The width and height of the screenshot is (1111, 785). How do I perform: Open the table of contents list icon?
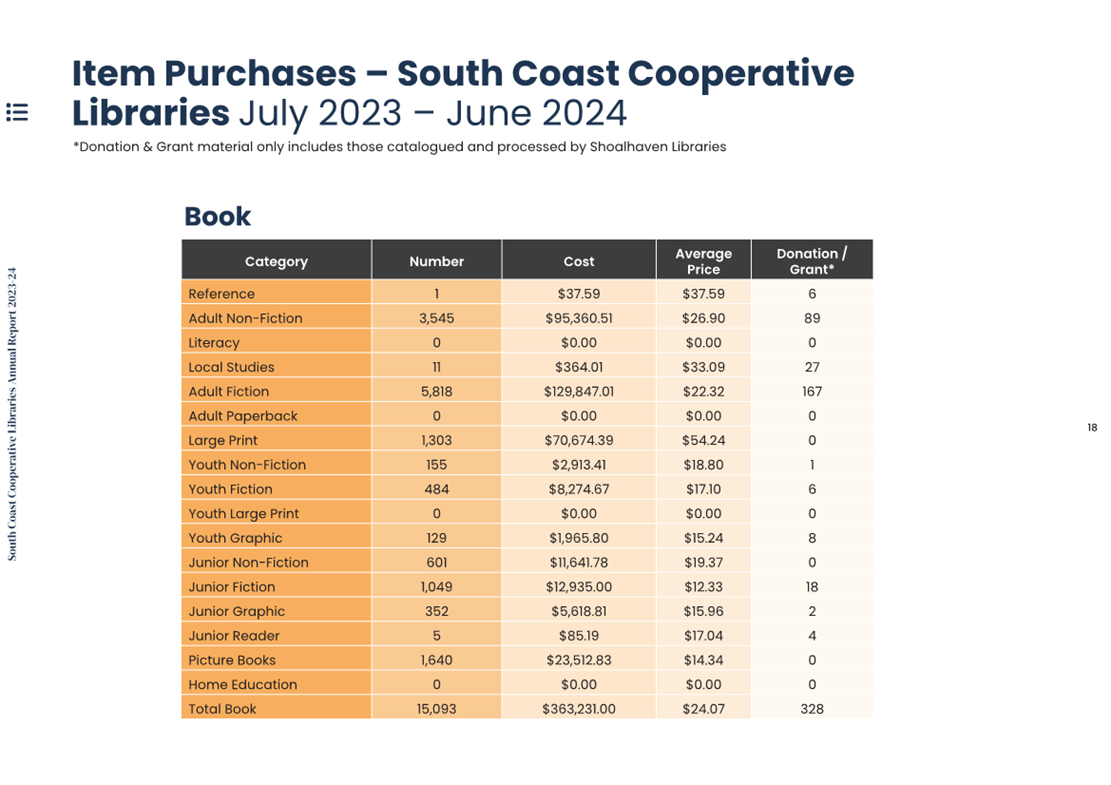pos(17,112)
